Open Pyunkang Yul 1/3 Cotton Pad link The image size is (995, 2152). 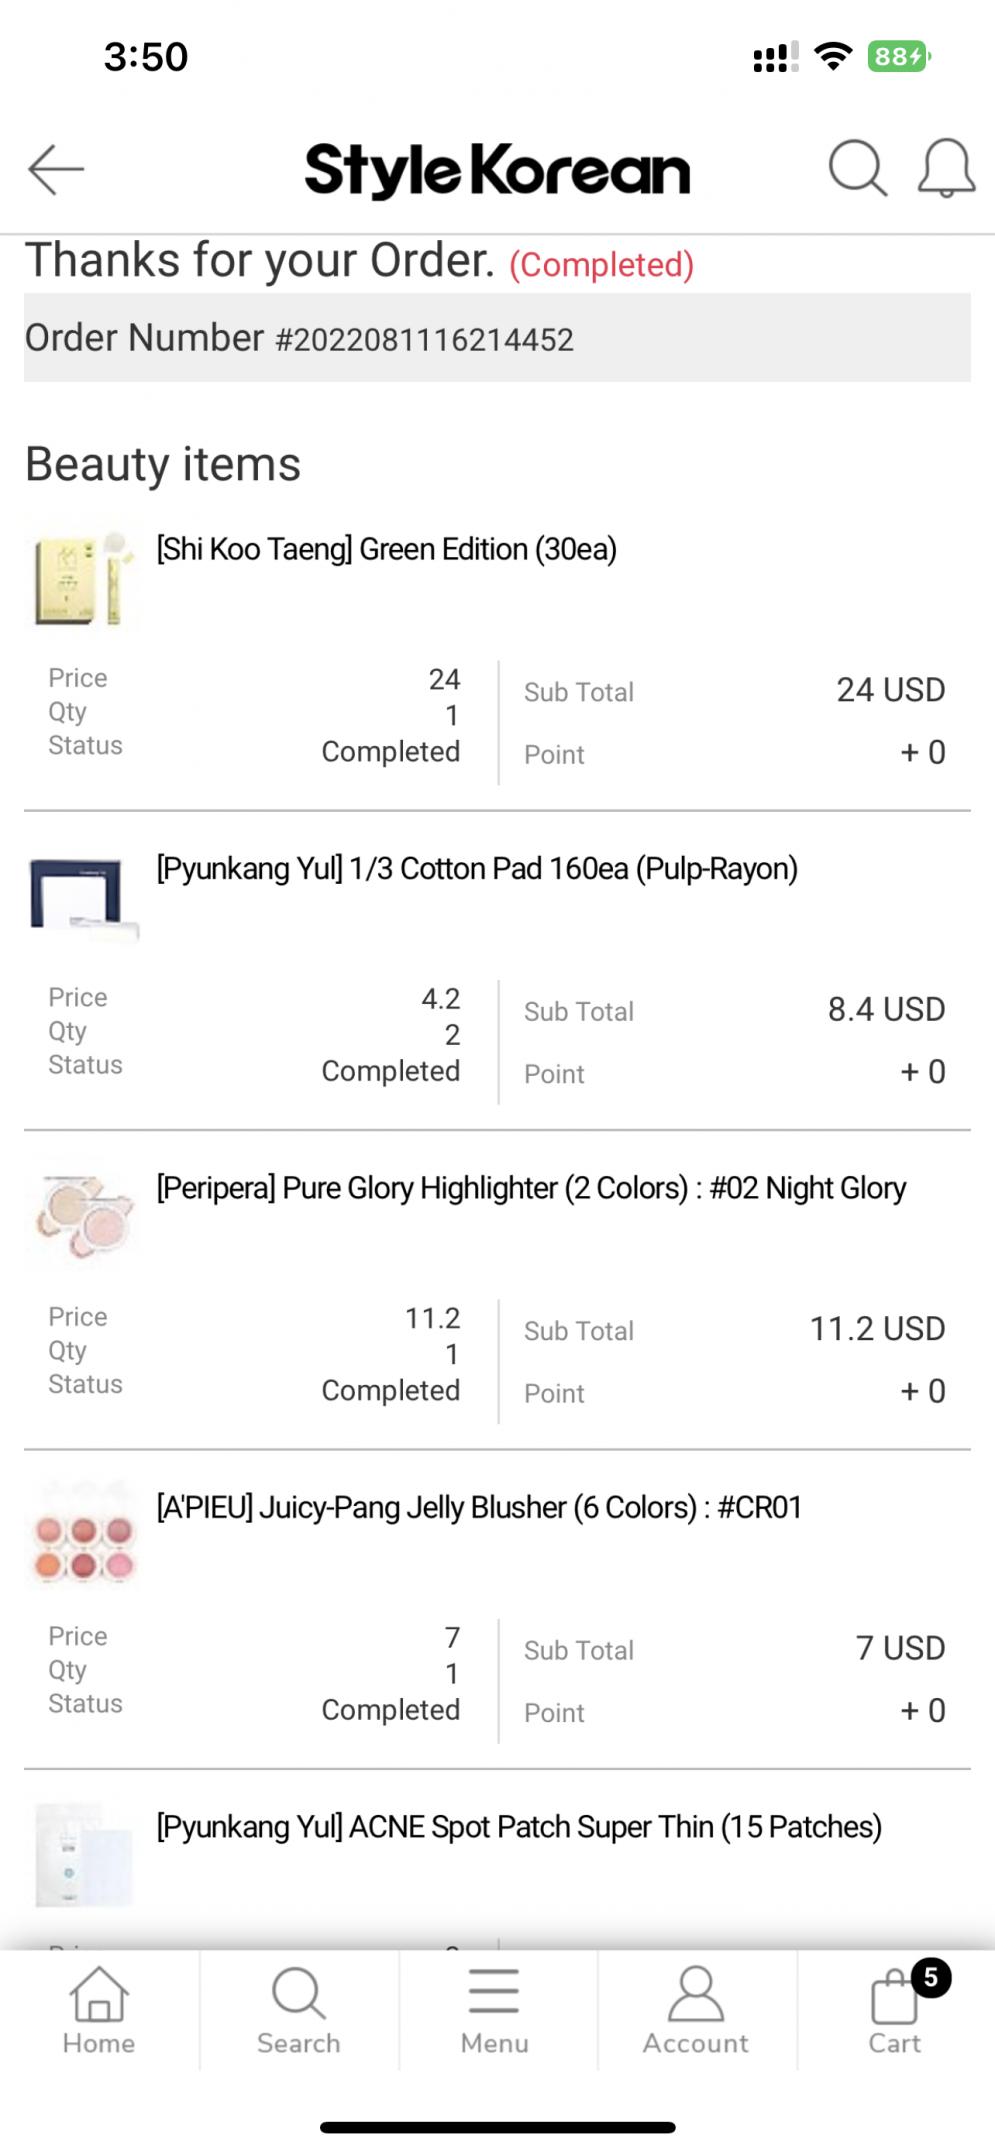pyautogui.click(x=477, y=868)
